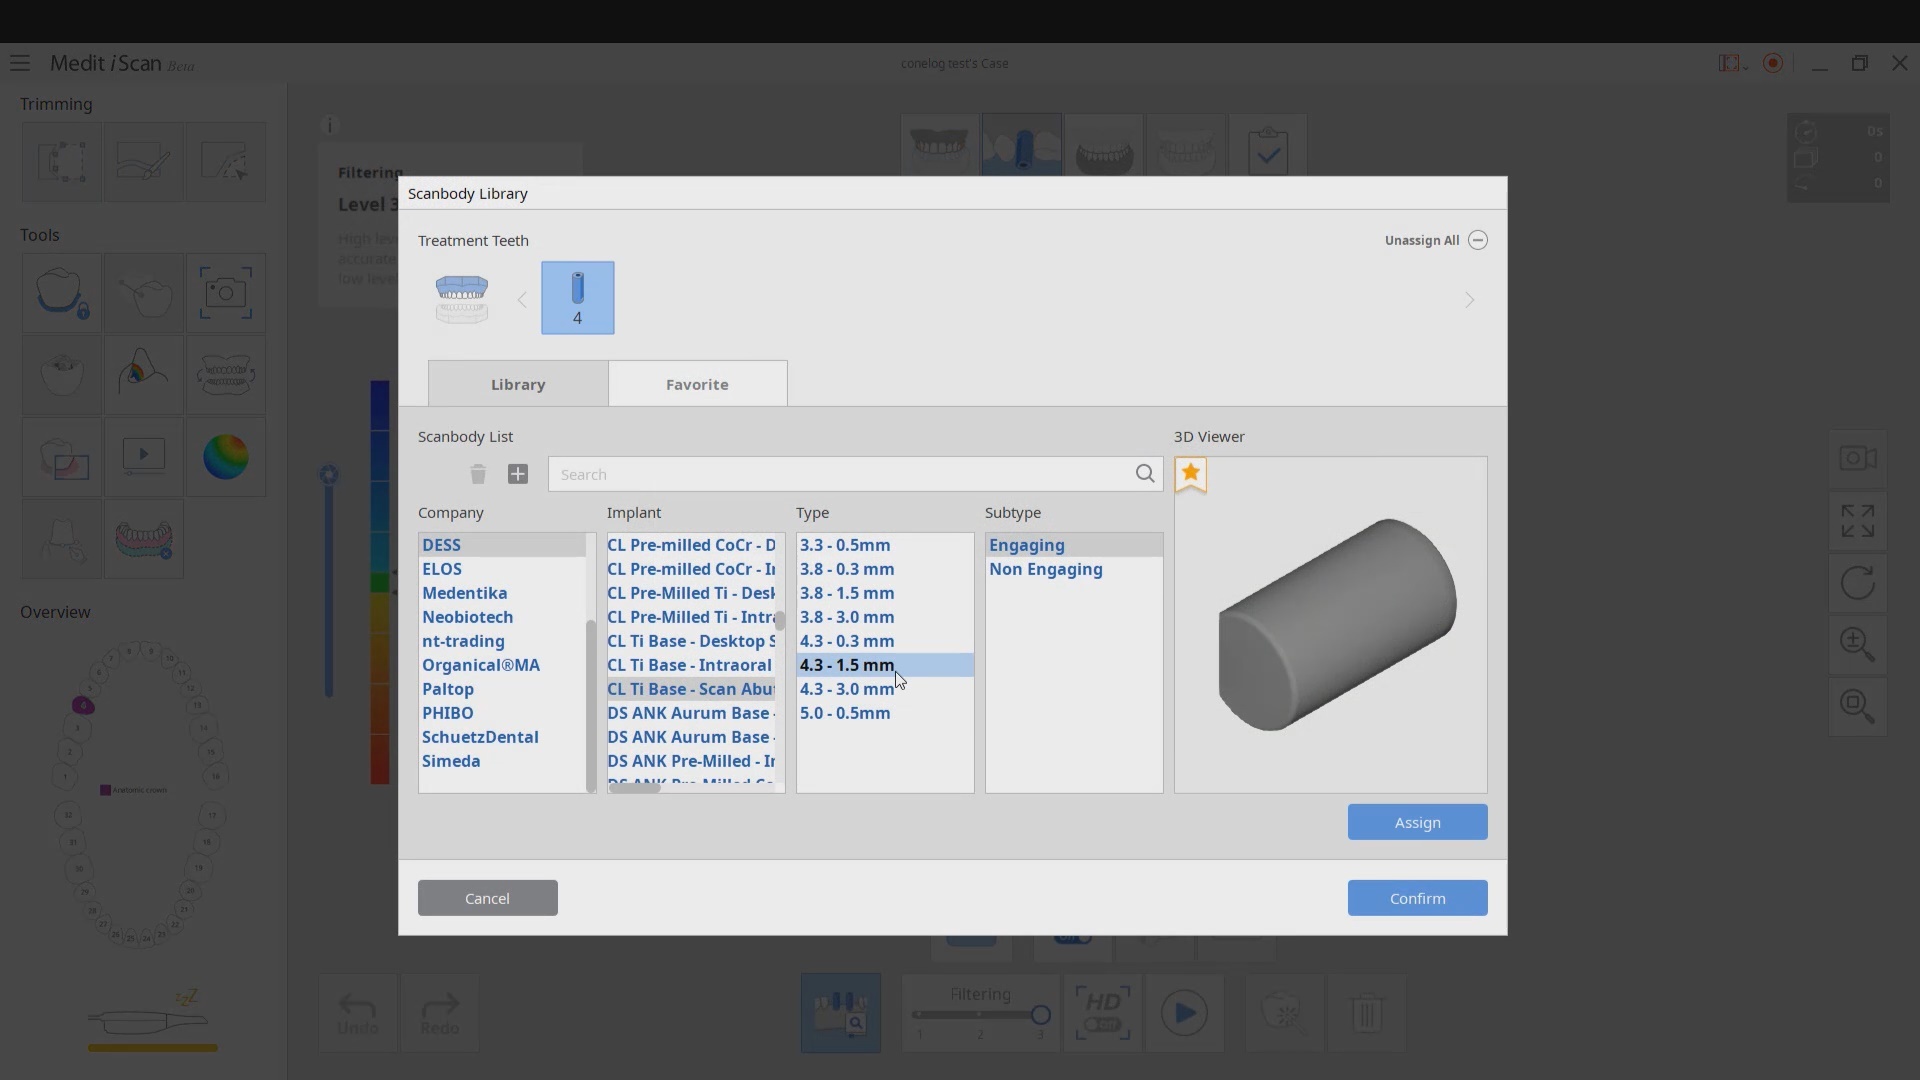Select DS ANK Pre-Milled implant entry
Image resolution: width=1920 pixels, height=1080 pixels.
(x=691, y=761)
